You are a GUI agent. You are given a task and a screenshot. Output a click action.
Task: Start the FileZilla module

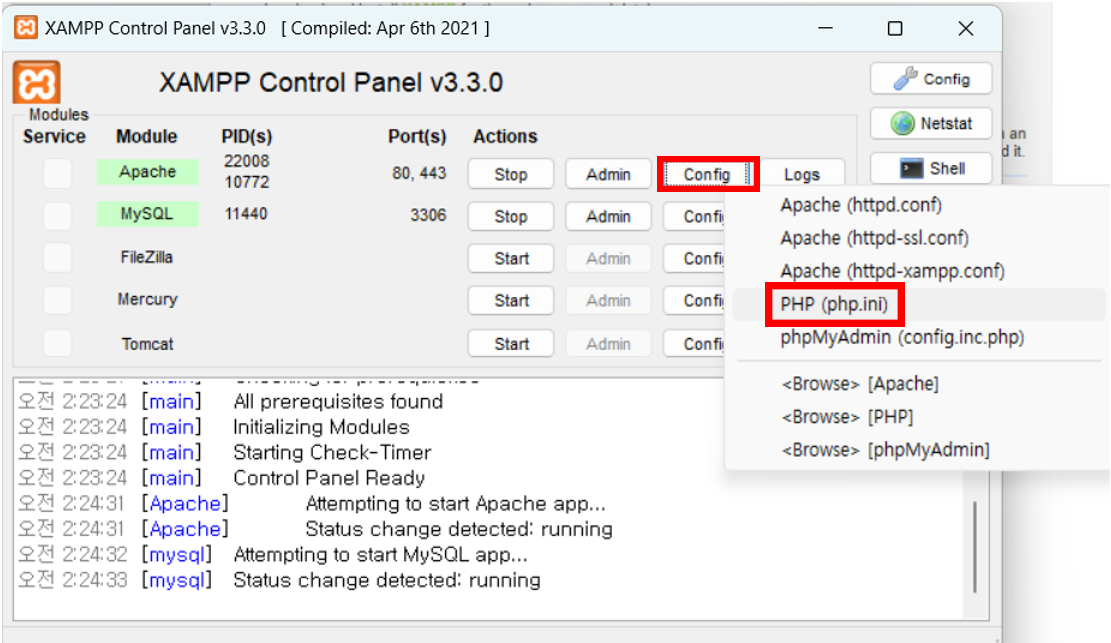pos(511,259)
